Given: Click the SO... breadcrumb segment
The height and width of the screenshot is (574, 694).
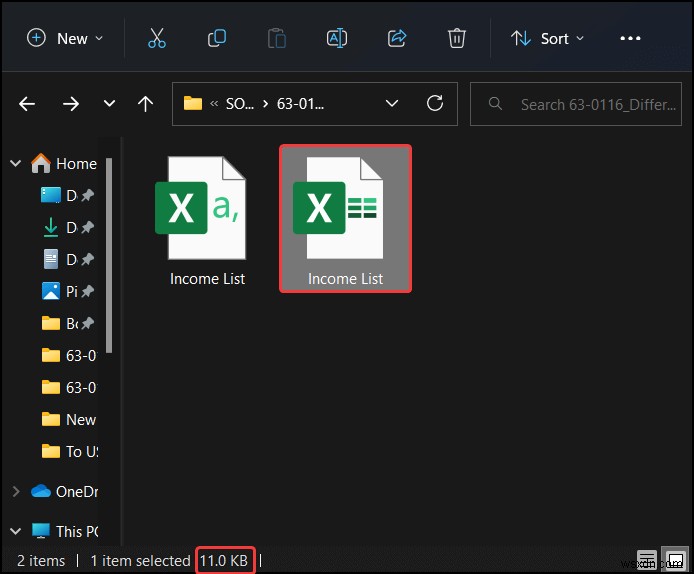Looking at the screenshot, I should pos(239,104).
